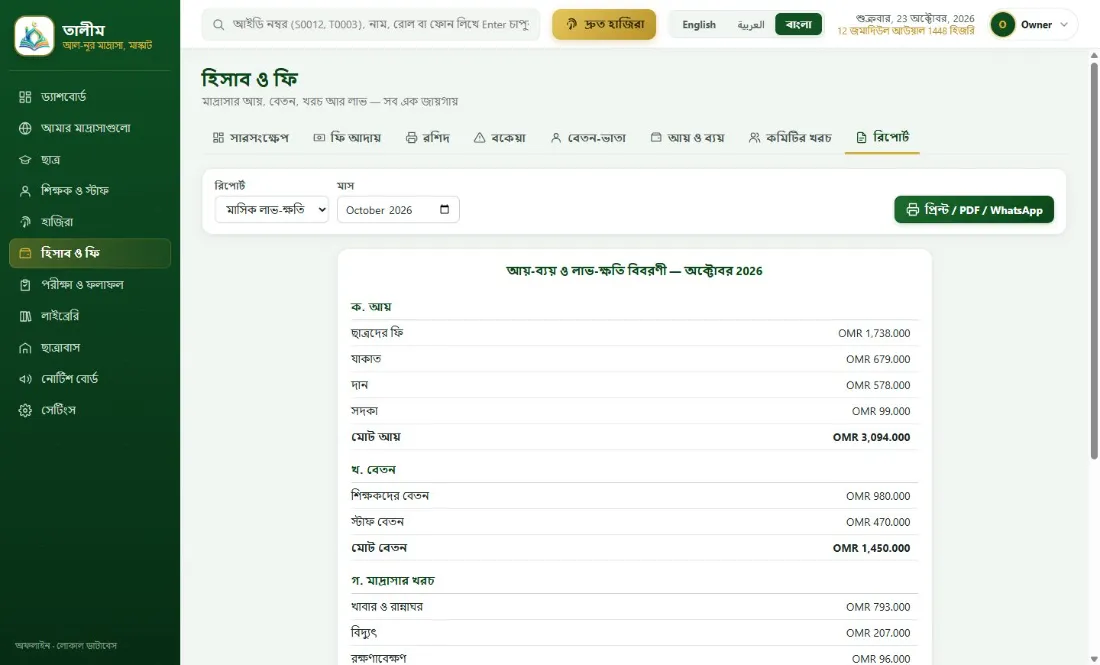The height and width of the screenshot is (665, 1100).
Task: Click the megaphone icon for নোটিশ বোর্ড
Action: (25, 379)
